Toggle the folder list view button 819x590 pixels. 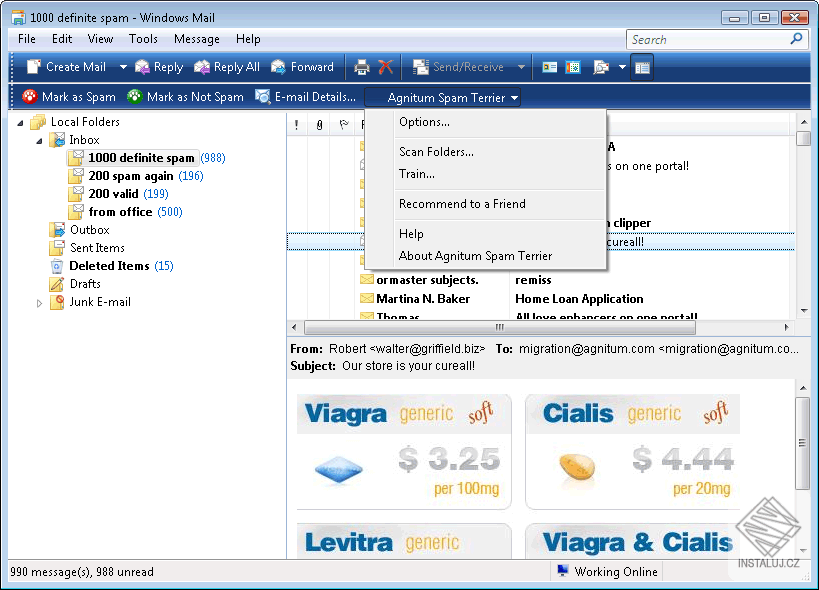(x=642, y=67)
